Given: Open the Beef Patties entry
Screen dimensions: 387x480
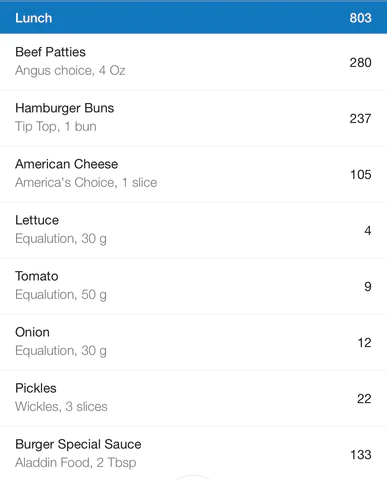Looking at the screenshot, I should 193,62.
